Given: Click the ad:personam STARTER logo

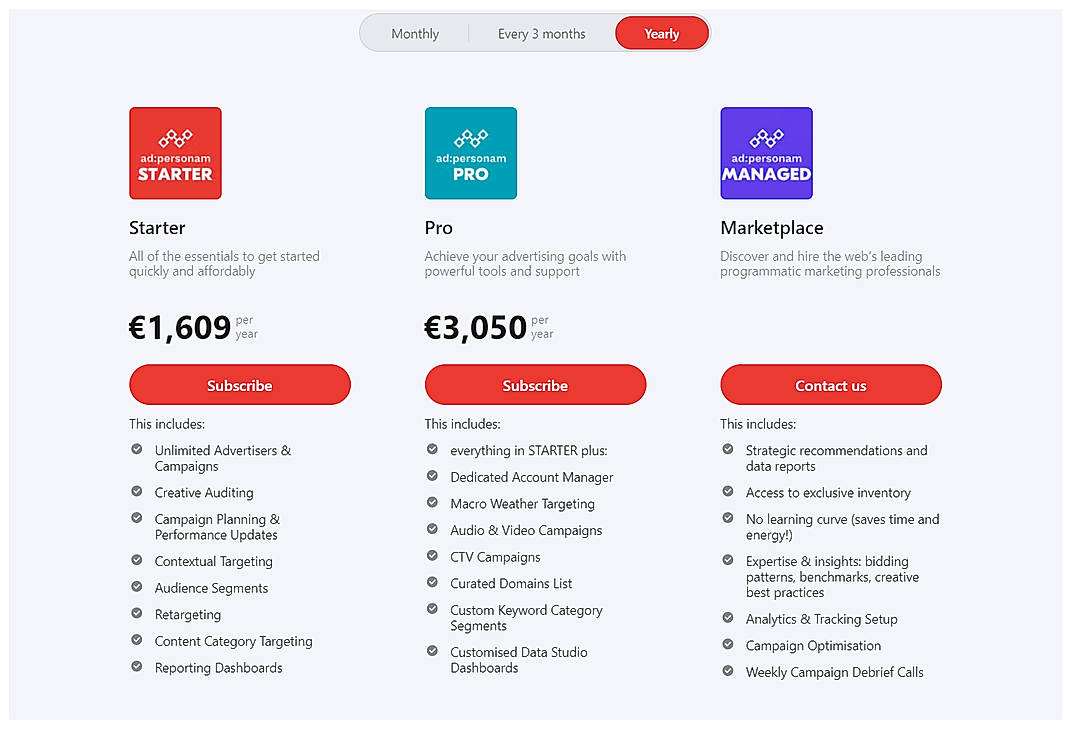Looking at the screenshot, I should (x=175, y=152).
